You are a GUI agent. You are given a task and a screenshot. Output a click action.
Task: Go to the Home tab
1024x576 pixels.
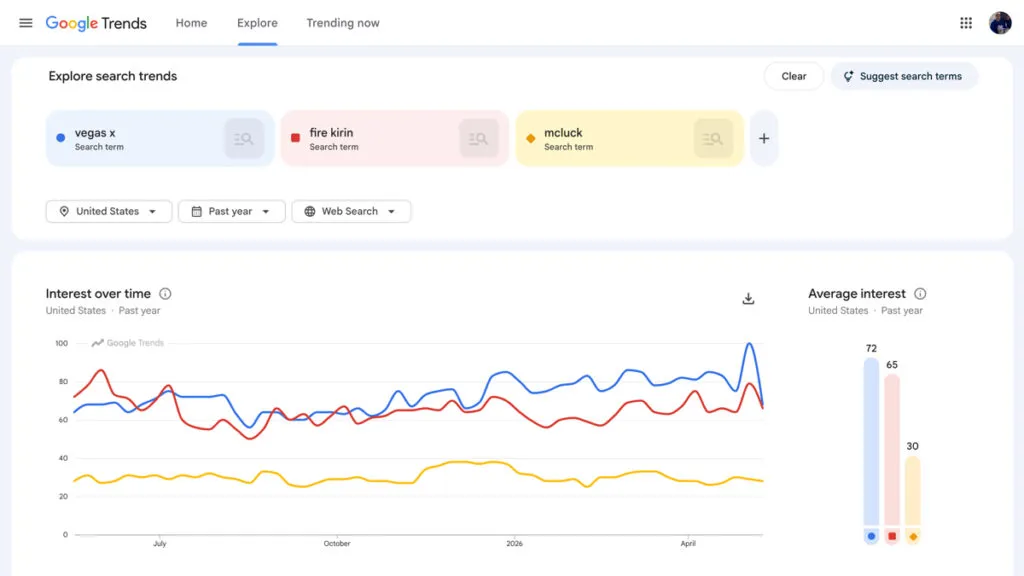191,23
